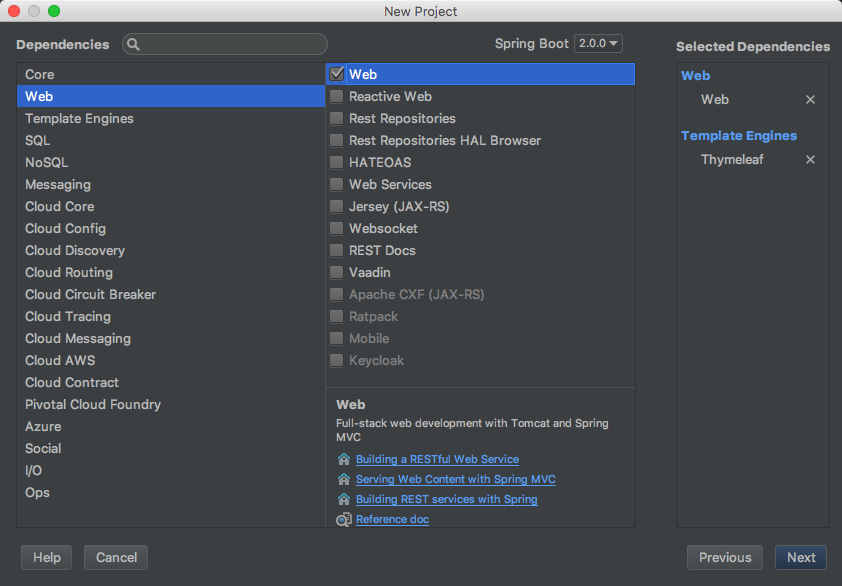This screenshot has width=842, height=586.
Task: Remove Web from selected dependencies
Action: click(810, 100)
